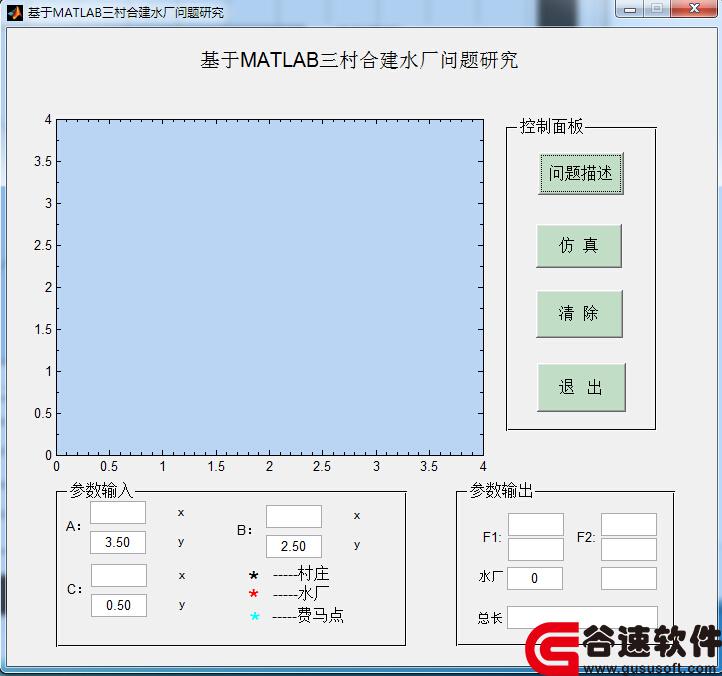Screen dimensions: 722x676
Task: Select the 水厂 output field showing 0
Action: coord(535,578)
